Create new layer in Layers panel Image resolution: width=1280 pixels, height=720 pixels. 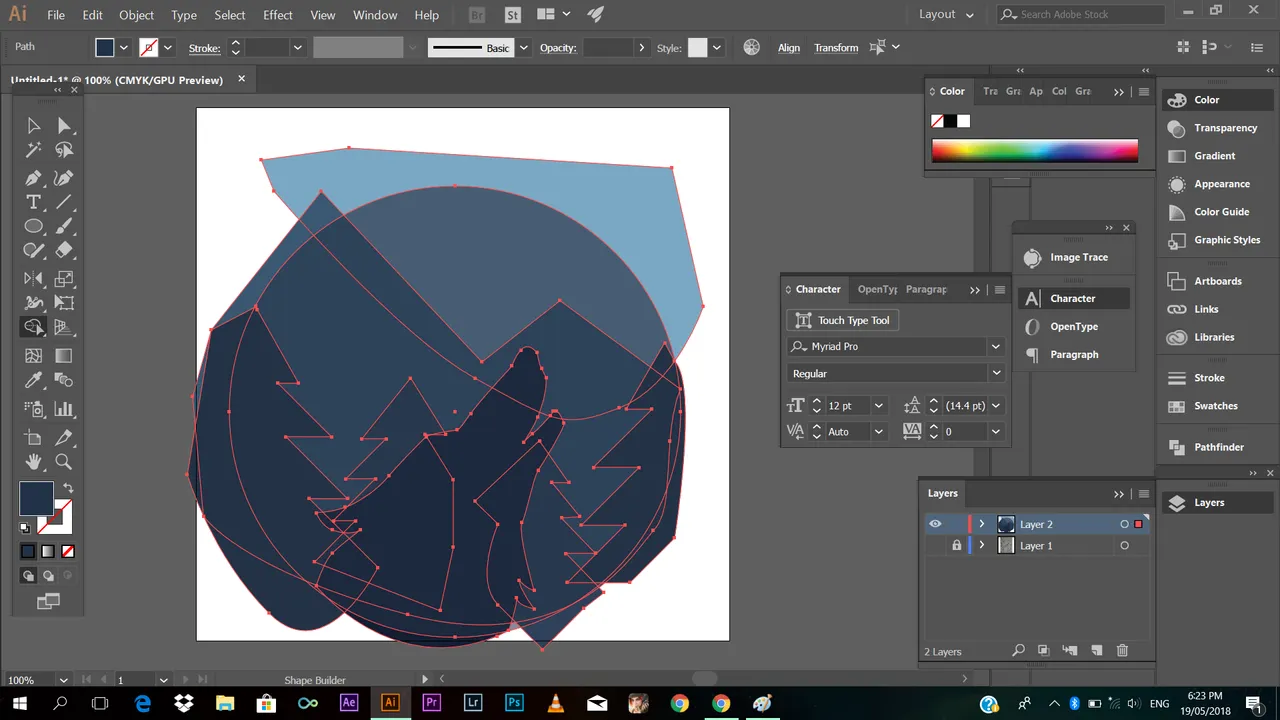pos(1096,650)
